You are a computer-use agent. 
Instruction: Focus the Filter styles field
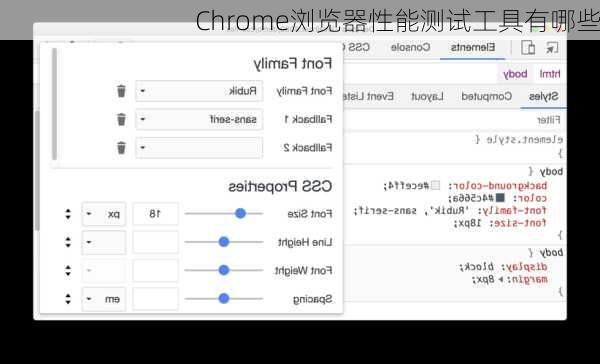click(x=455, y=121)
